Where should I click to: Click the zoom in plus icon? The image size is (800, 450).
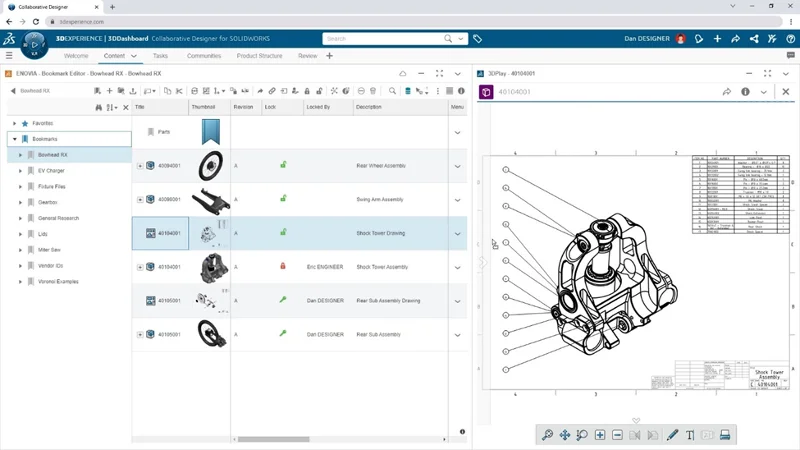click(600, 435)
